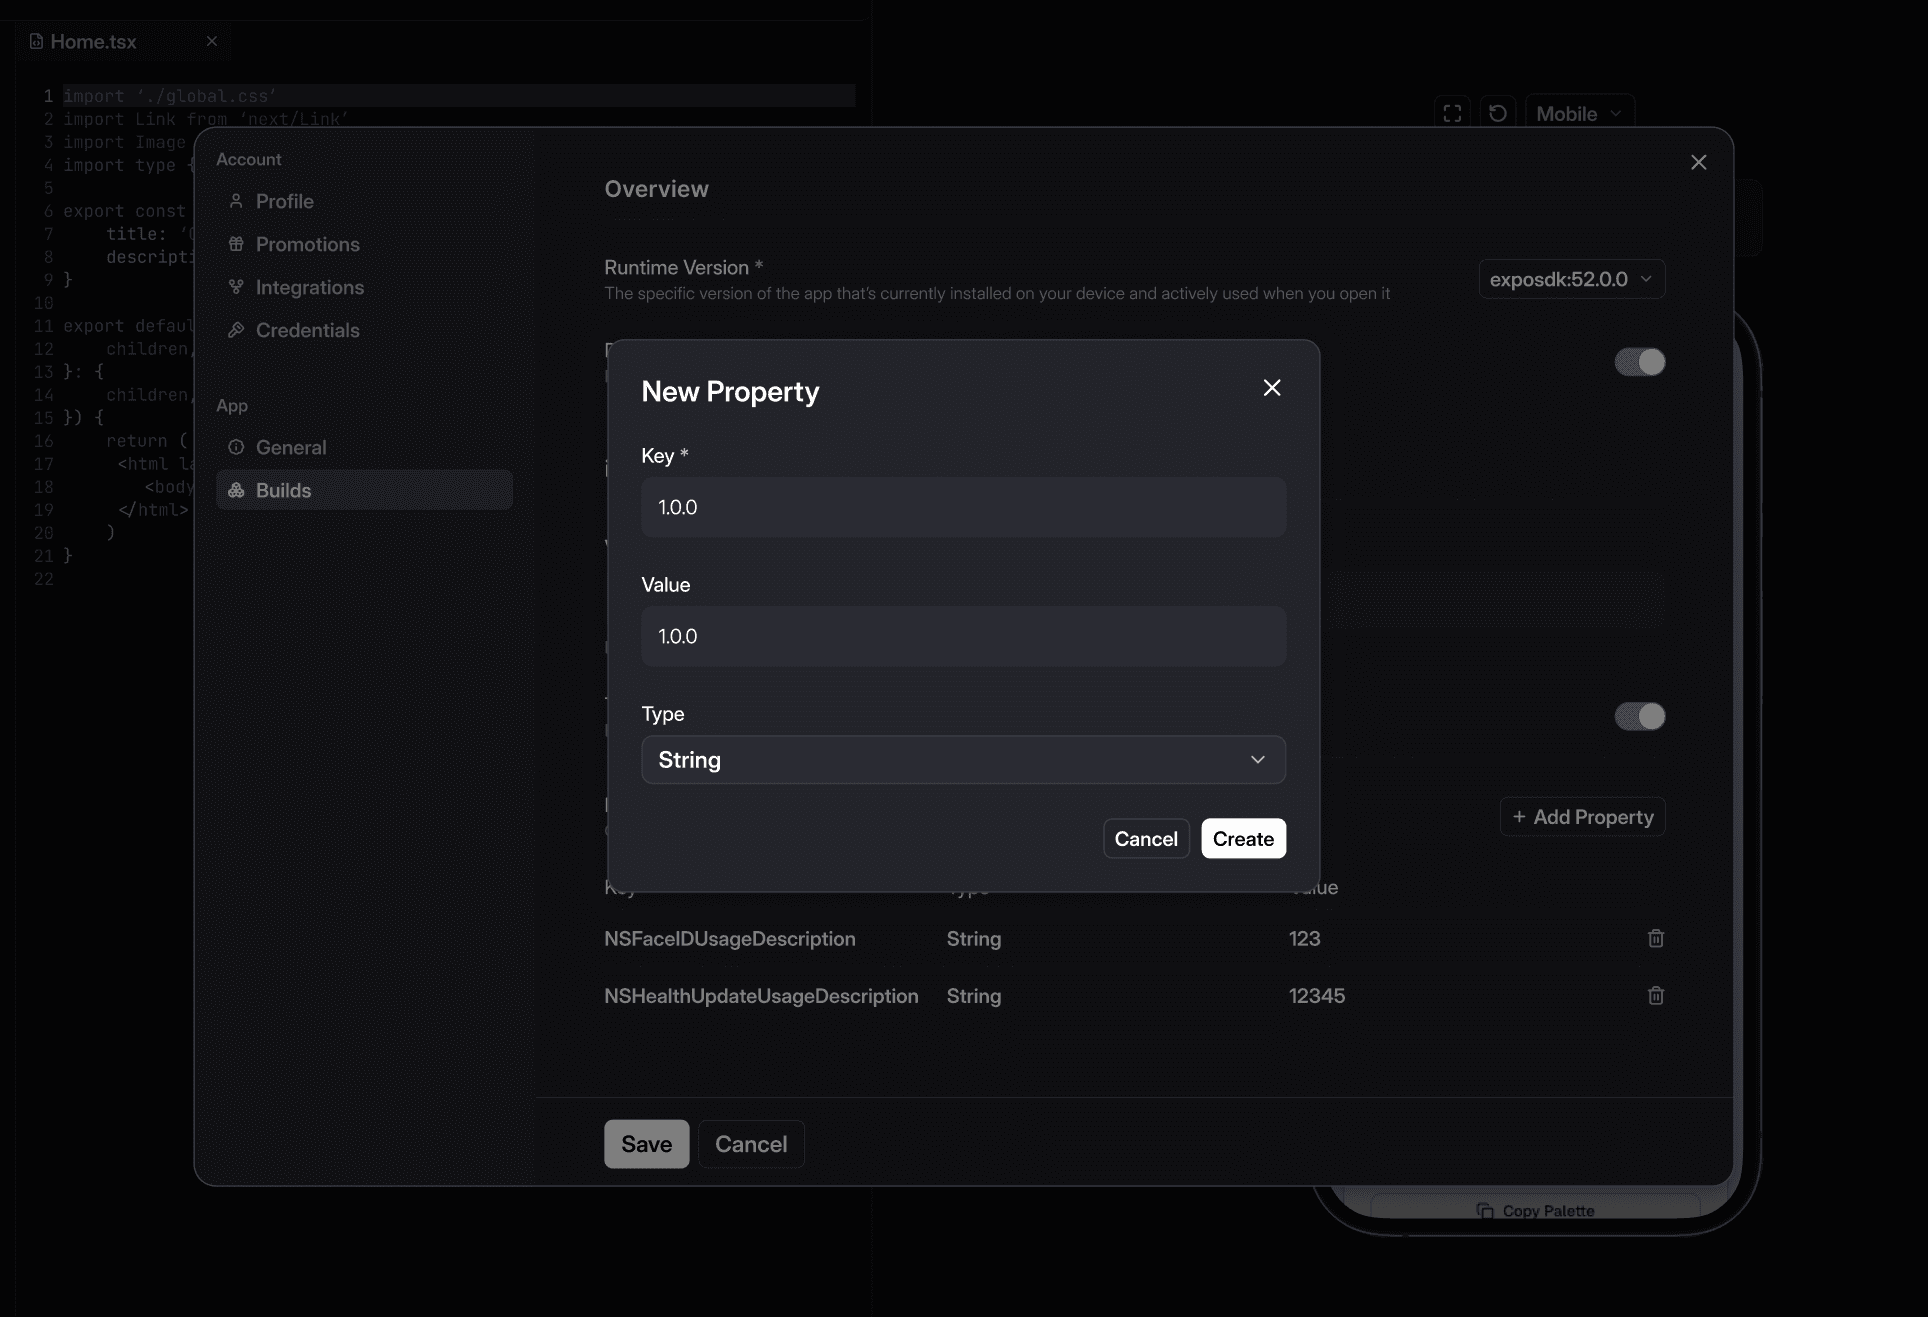Click the Copy Palette icon
Image resolution: width=1928 pixels, height=1317 pixels.
(x=1485, y=1210)
